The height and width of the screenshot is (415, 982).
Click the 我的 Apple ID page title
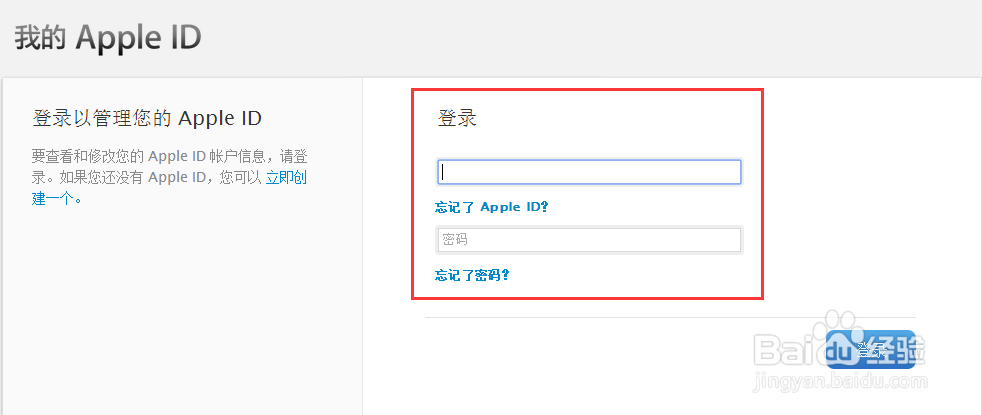(108, 38)
